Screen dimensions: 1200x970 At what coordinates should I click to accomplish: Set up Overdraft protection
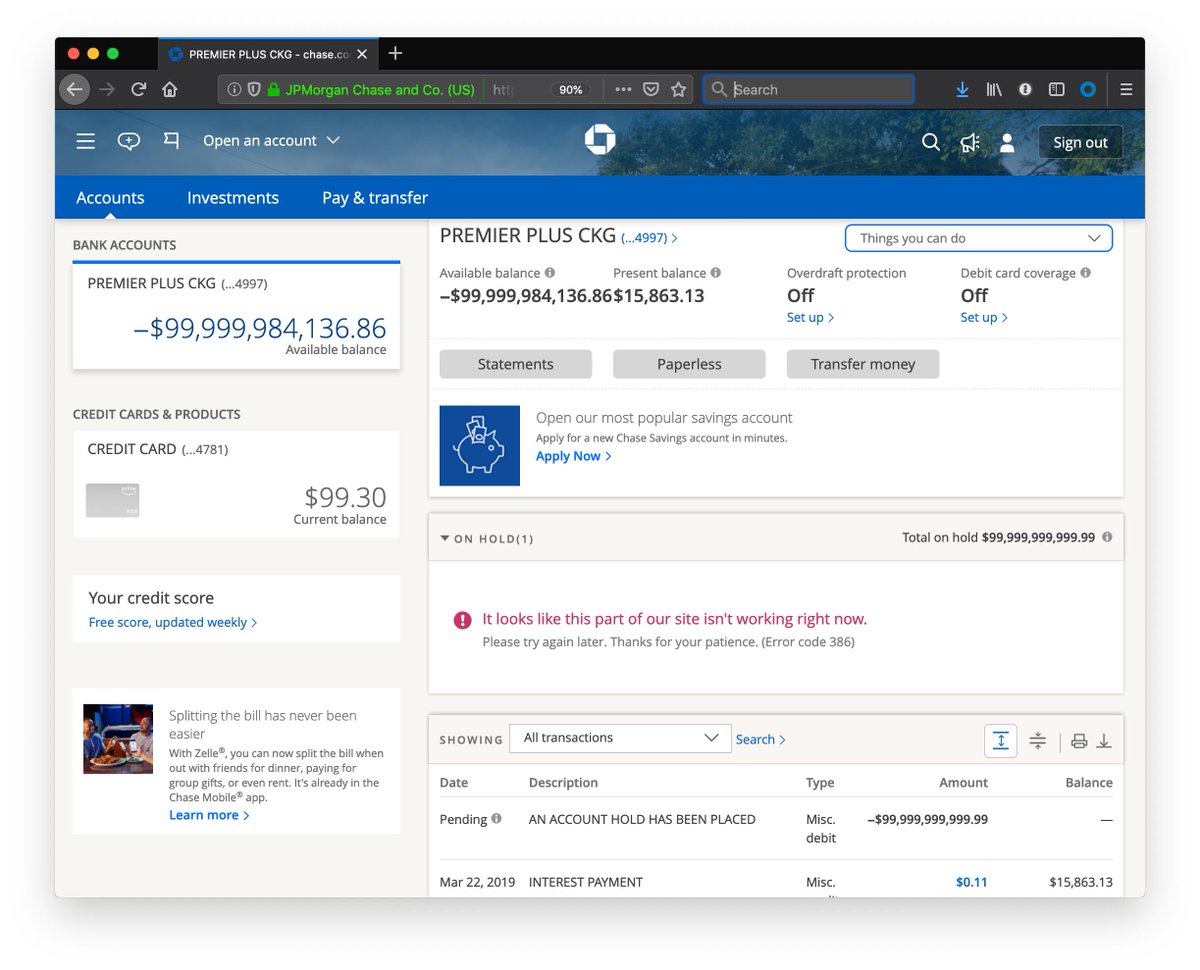(x=810, y=317)
